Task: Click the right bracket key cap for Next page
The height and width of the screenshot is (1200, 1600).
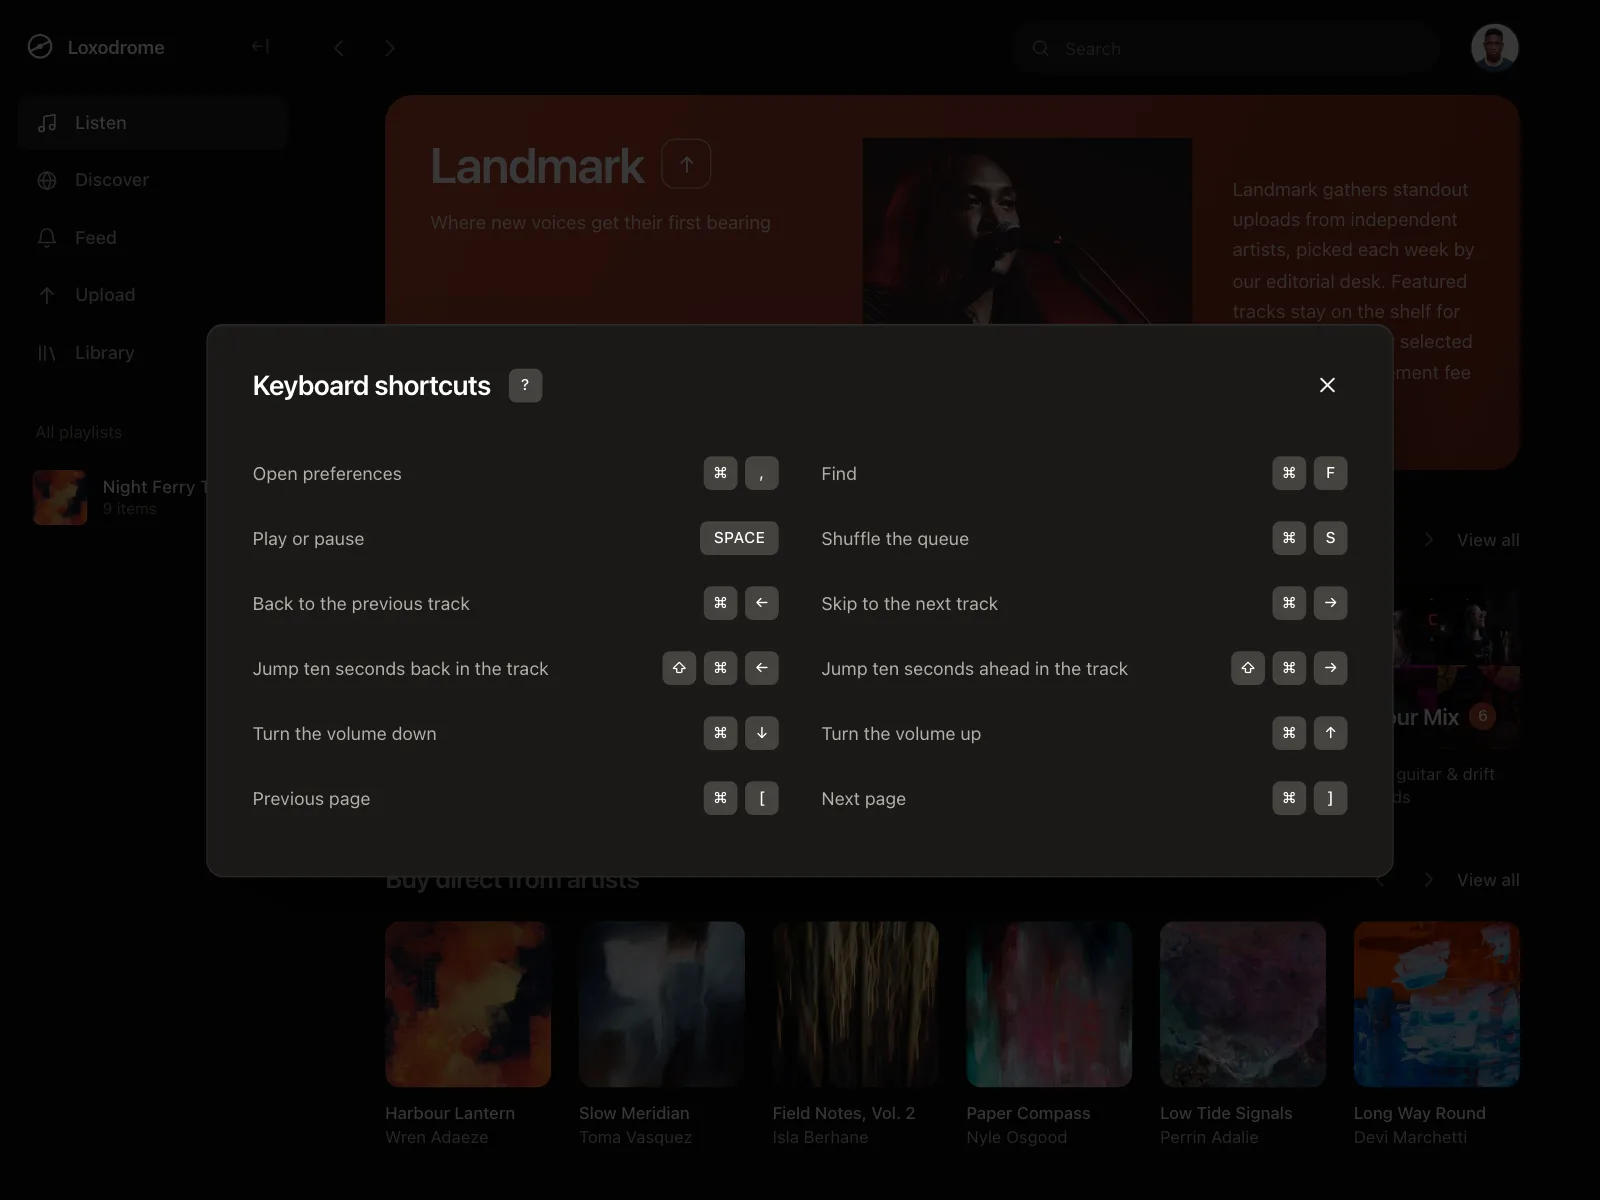Action: 1330,798
